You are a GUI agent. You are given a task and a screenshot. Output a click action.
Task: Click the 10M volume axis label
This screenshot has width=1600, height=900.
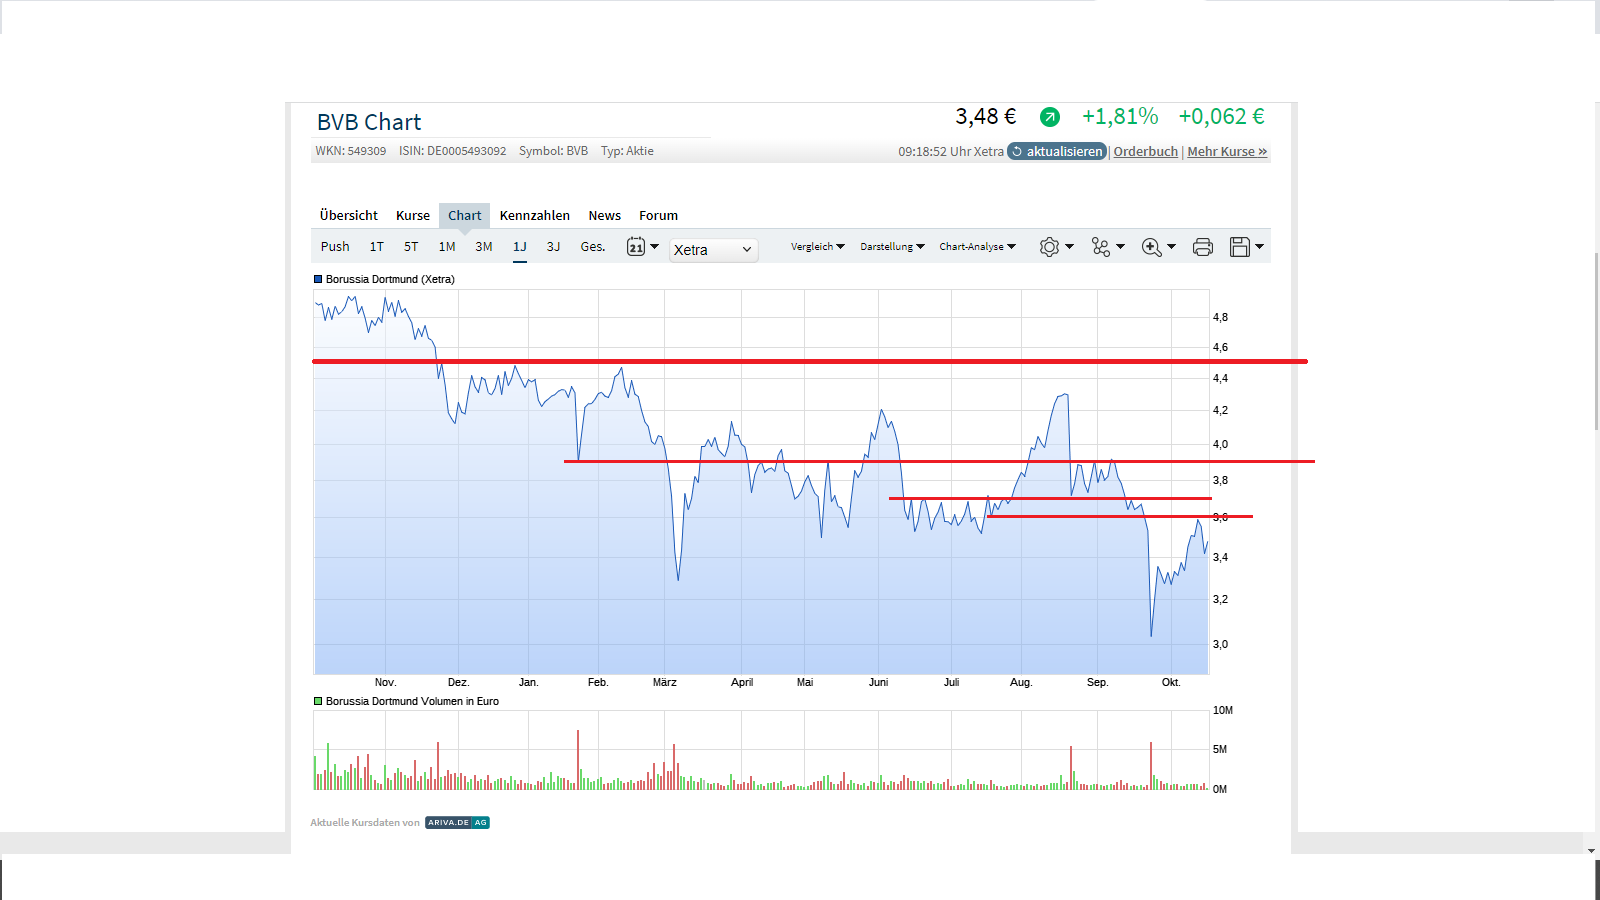point(1223,710)
